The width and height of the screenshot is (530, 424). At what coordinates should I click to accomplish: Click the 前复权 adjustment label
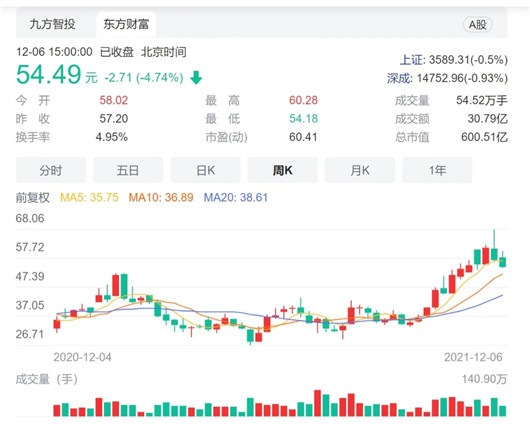(x=33, y=197)
